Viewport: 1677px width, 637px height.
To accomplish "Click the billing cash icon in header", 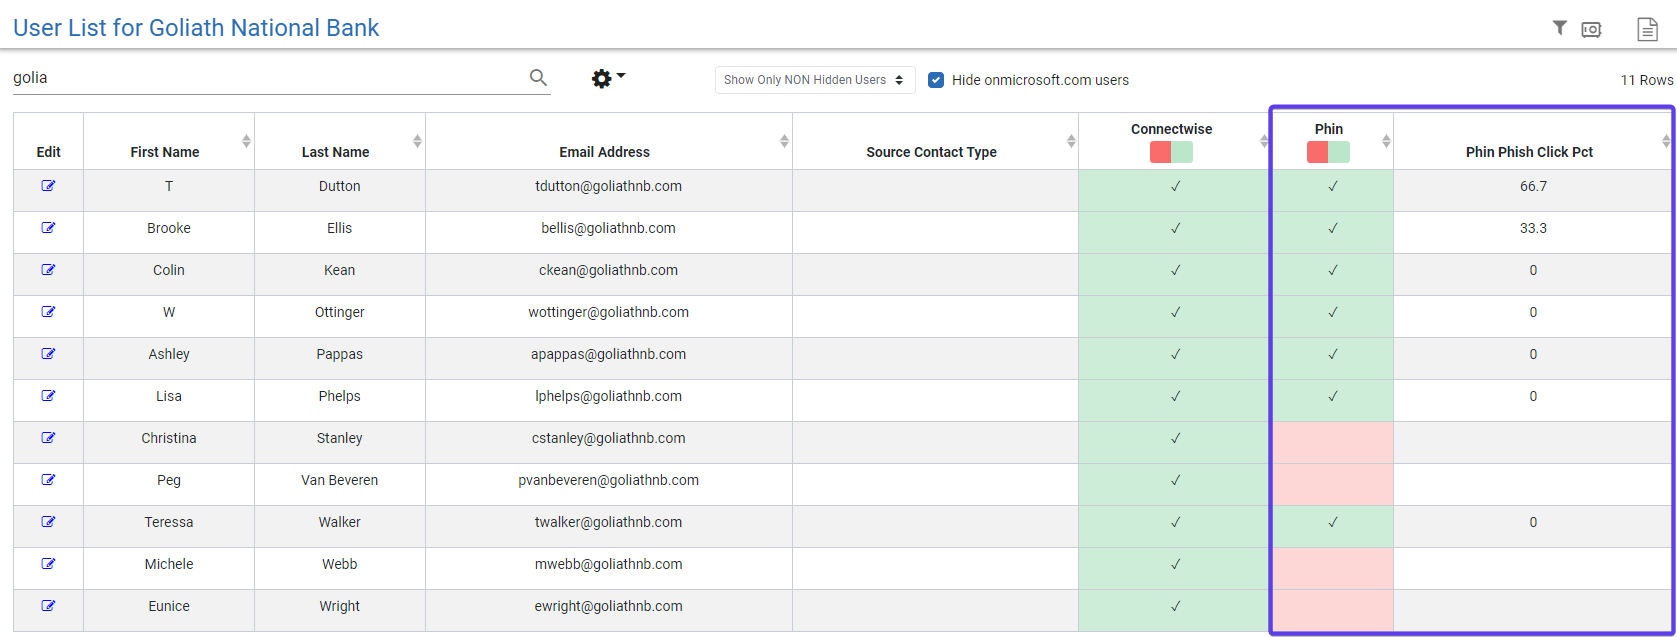I will click(1591, 30).
